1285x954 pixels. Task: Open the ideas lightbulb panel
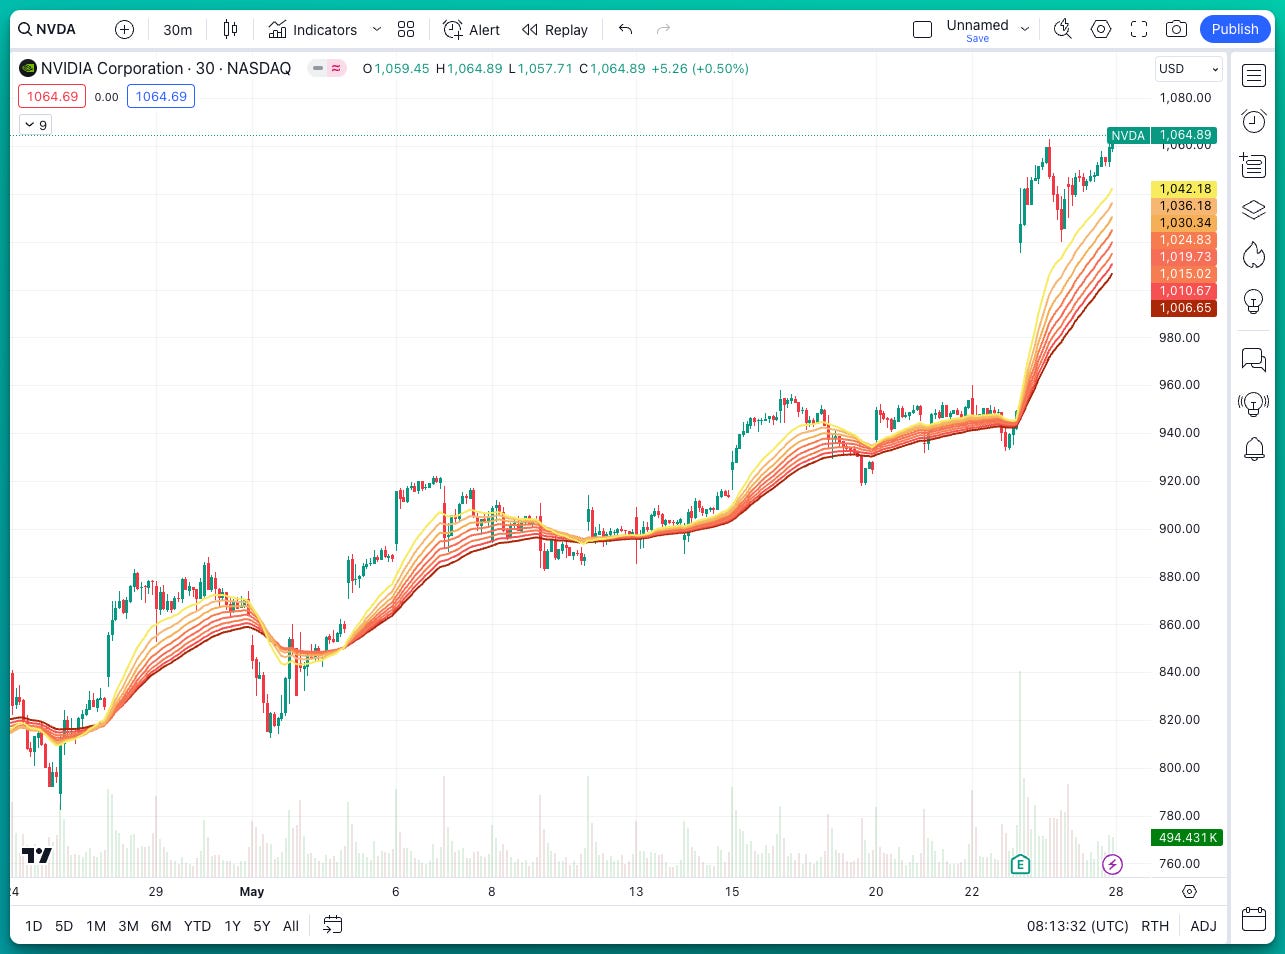pos(1254,301)
